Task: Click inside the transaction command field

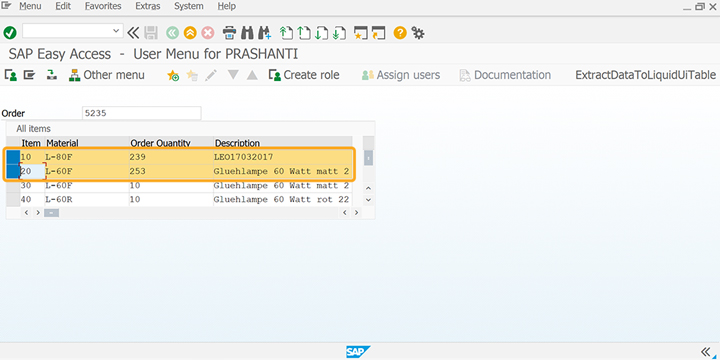Action: (x=67, y=31)
